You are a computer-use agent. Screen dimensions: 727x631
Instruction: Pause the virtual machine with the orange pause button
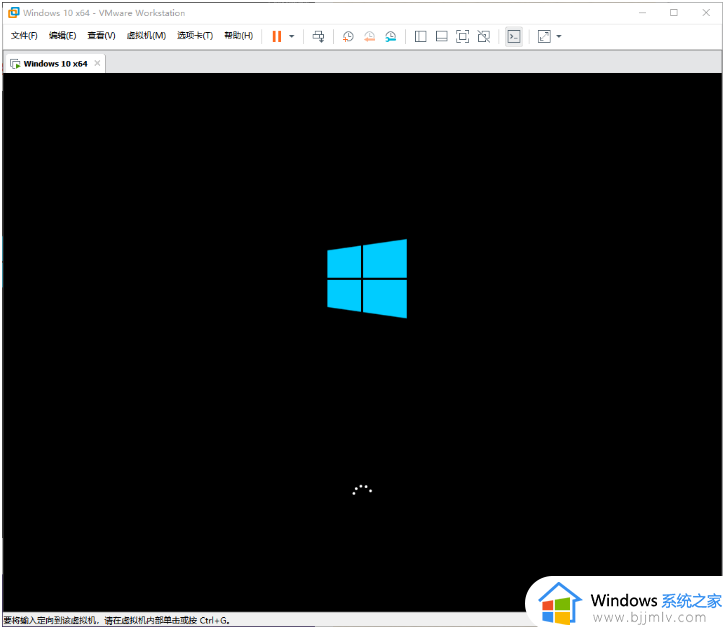pos(277,37)
